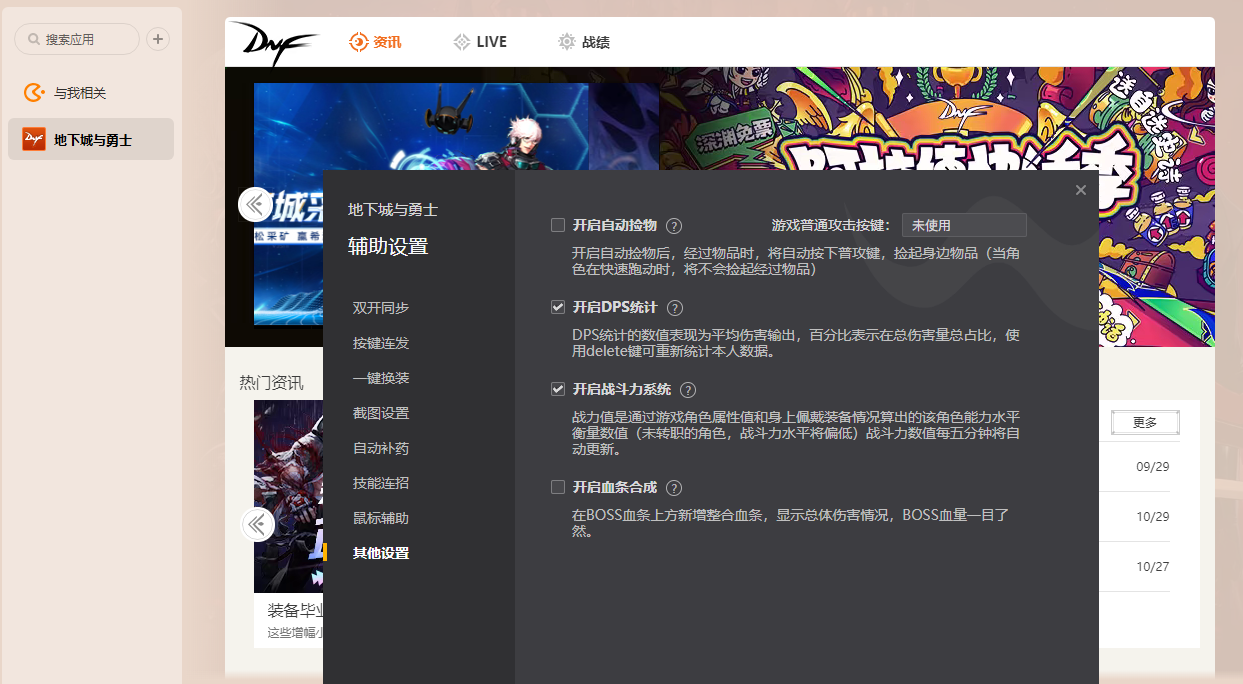
Task: Disable the 开启DPS统计 checkbox
Action: pos(557,307)
